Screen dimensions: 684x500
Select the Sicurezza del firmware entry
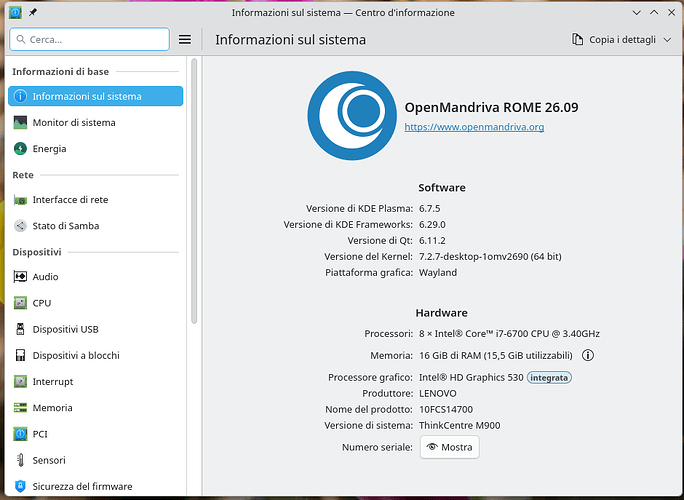coord(96,486)
